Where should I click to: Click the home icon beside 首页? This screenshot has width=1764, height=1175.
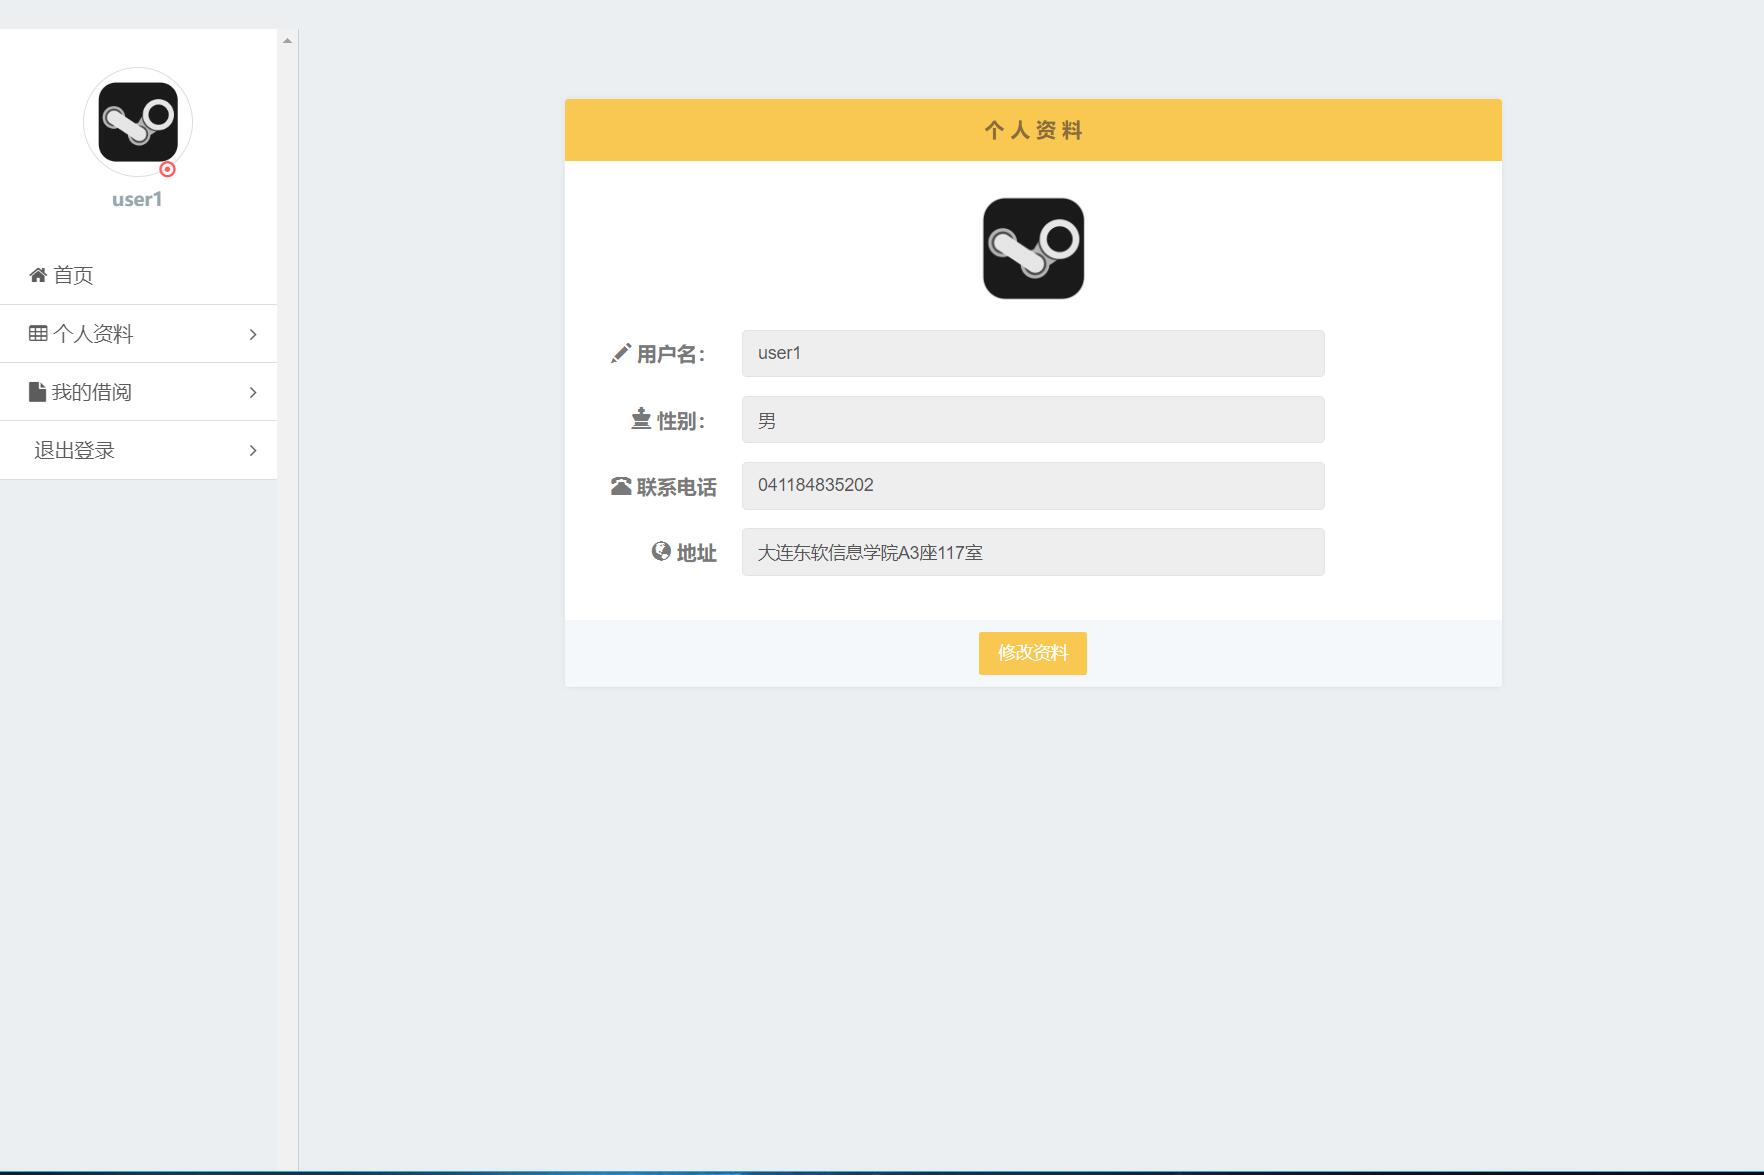pos(38,275)
